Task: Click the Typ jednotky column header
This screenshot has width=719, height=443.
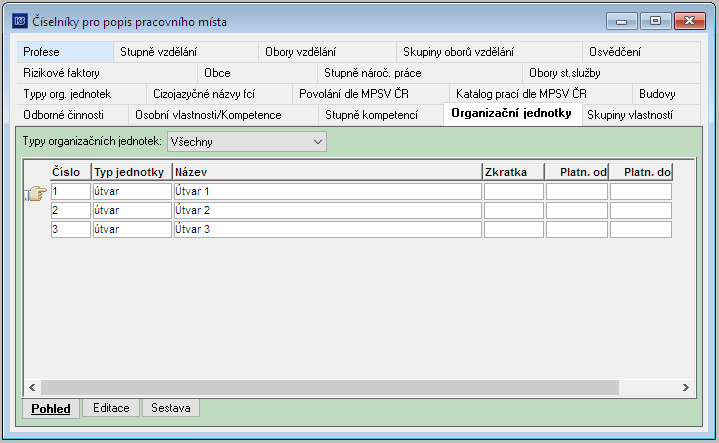Action: [132, 172]
